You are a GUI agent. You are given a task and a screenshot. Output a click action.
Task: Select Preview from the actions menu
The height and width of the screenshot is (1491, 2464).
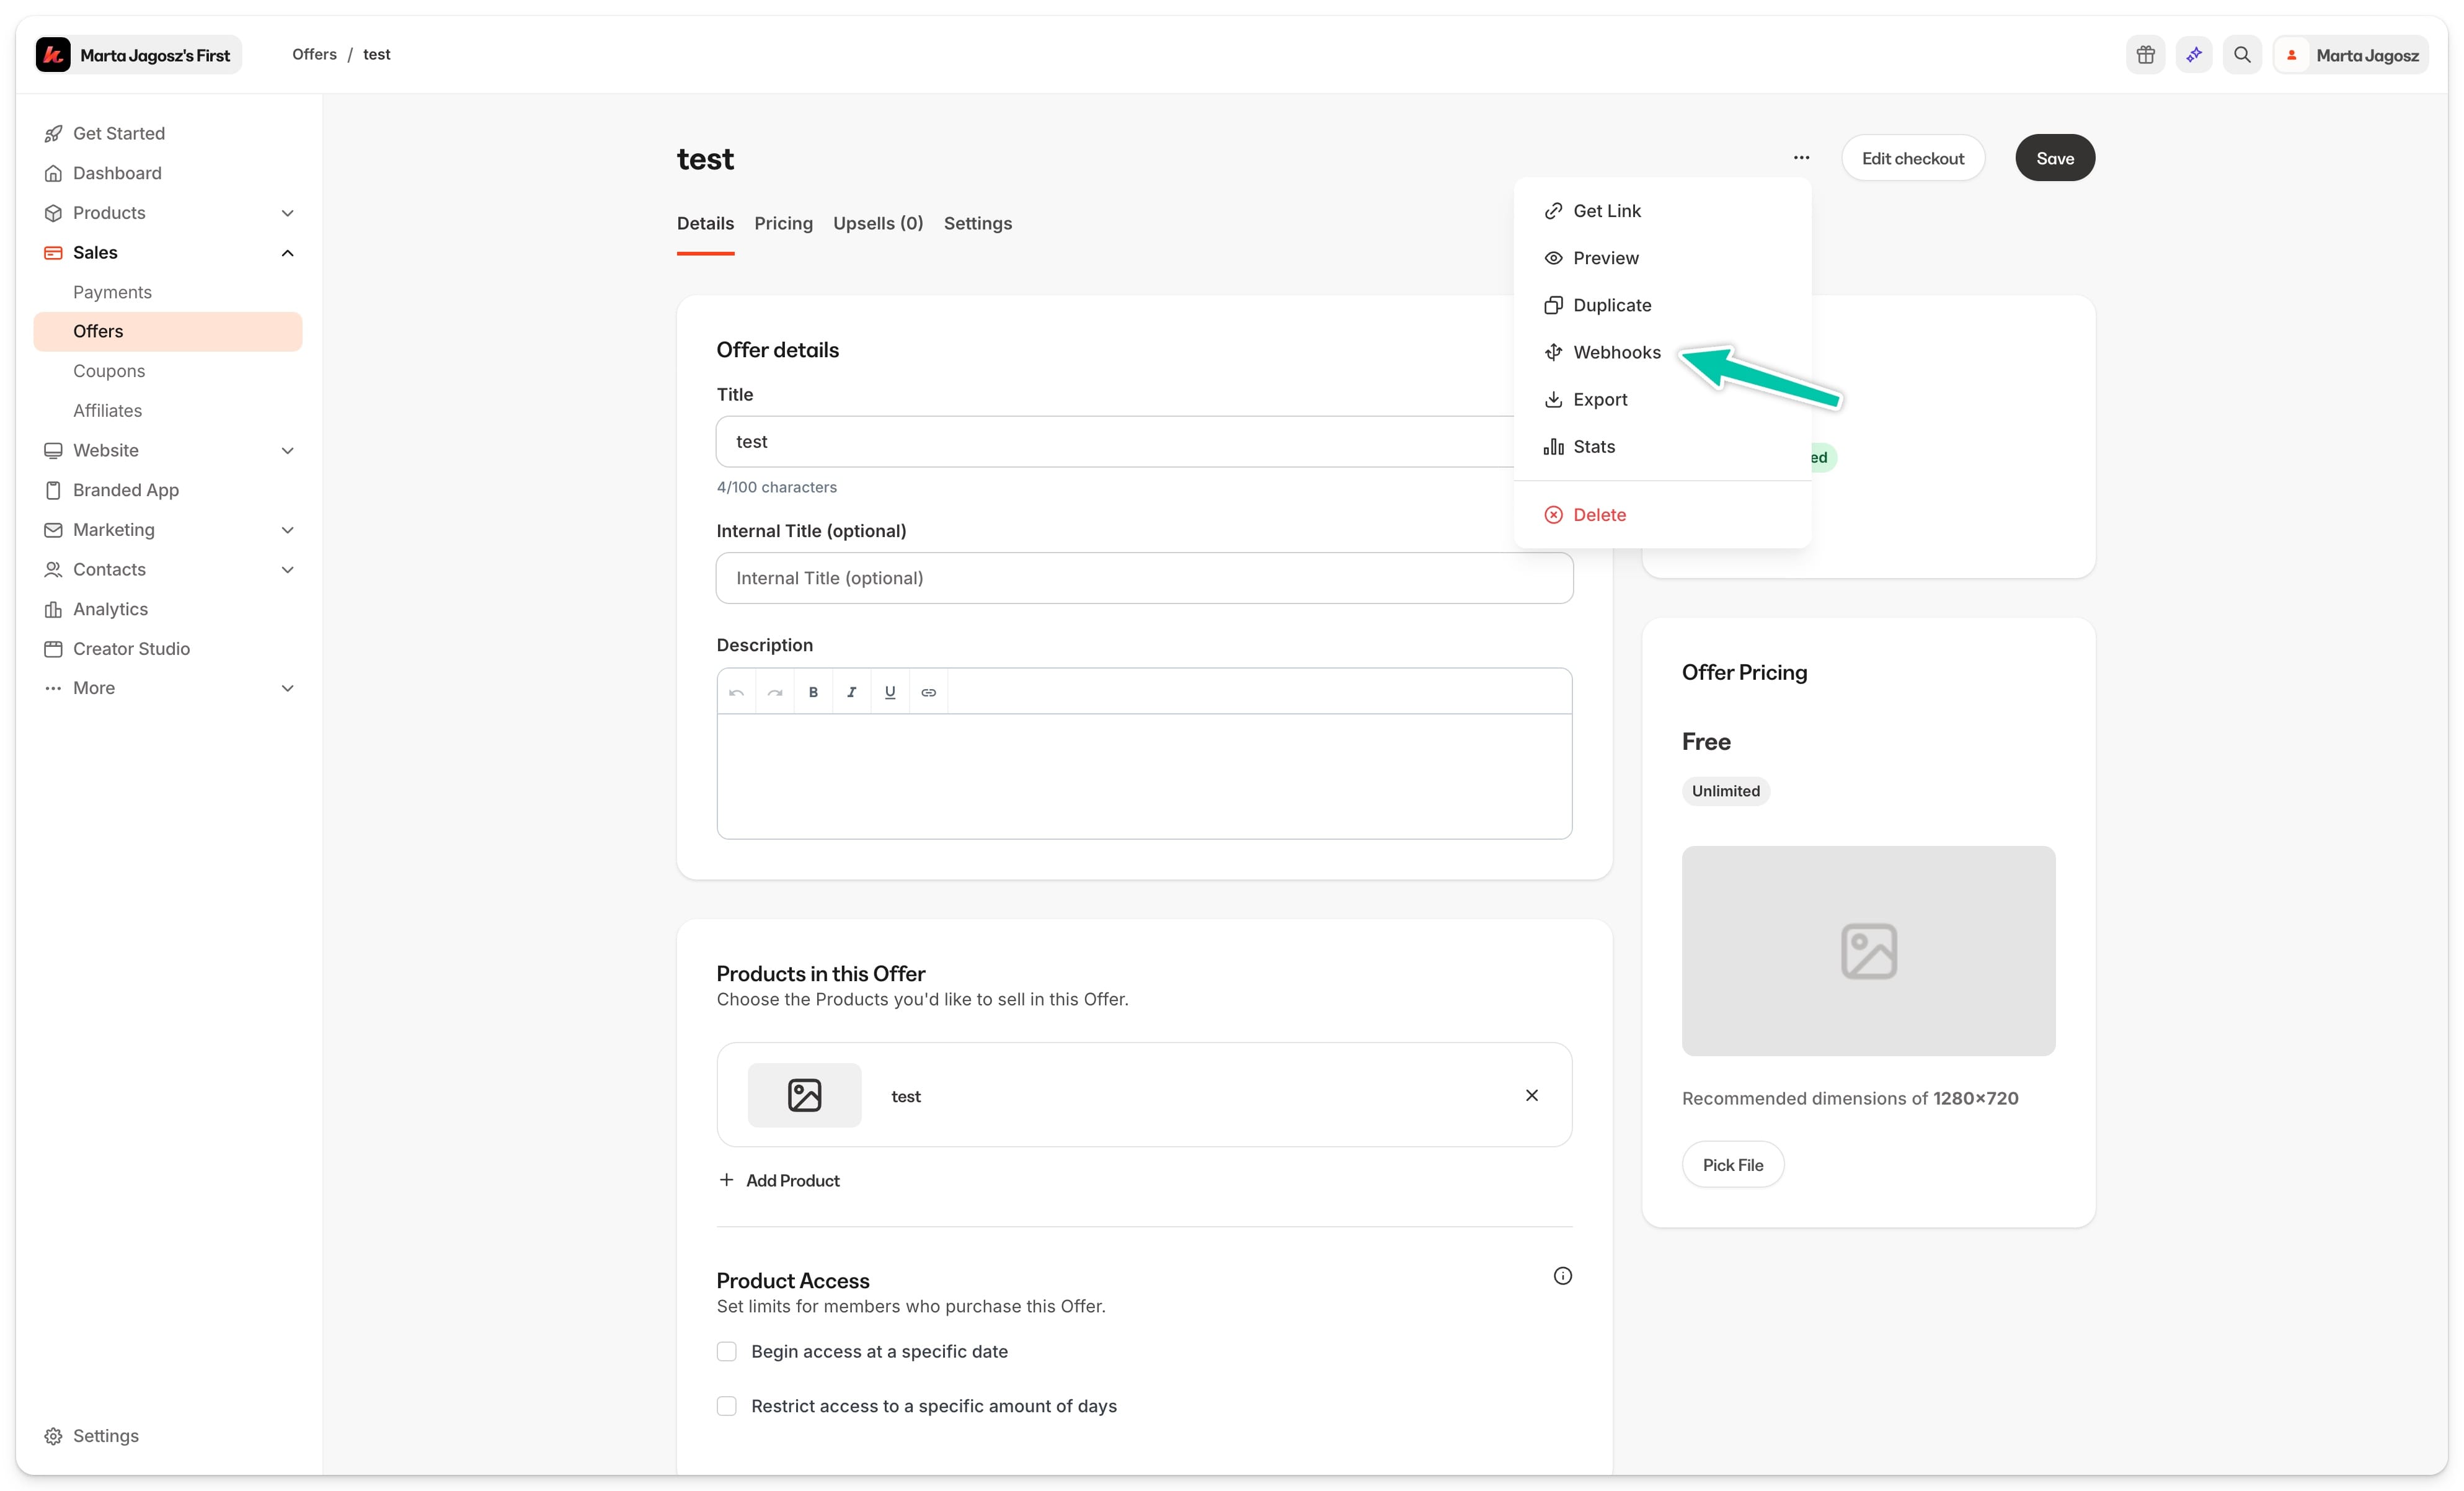[x=1662, y=258]
